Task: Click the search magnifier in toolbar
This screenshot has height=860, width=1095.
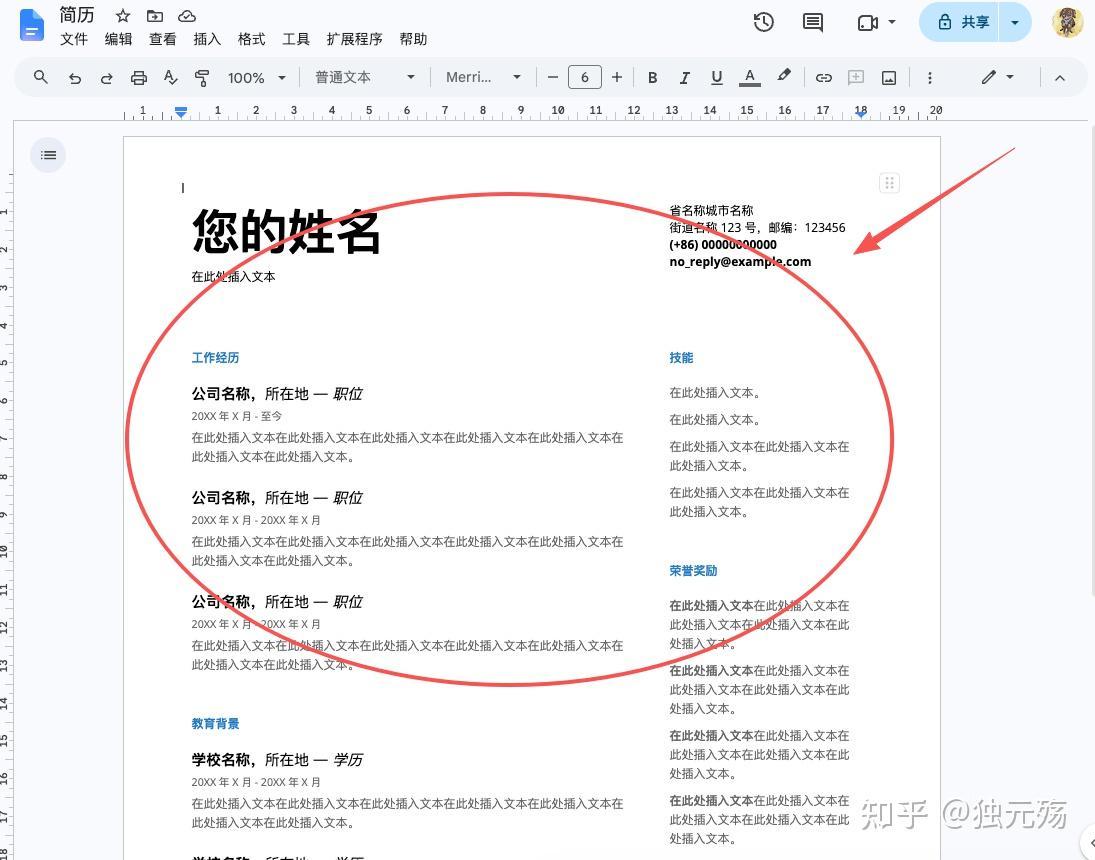Action: (x=41, y=77)
